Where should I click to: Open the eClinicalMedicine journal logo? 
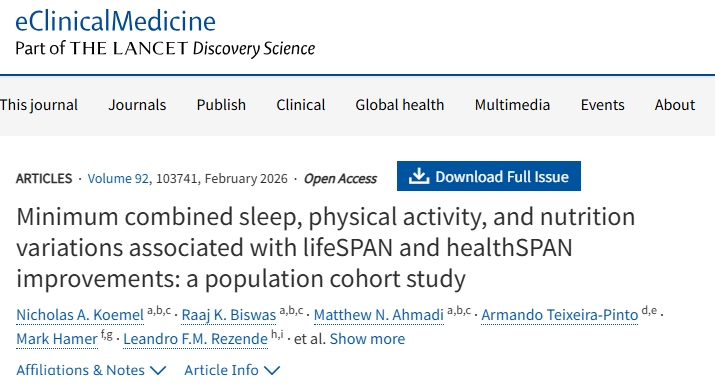coord(165,33)
